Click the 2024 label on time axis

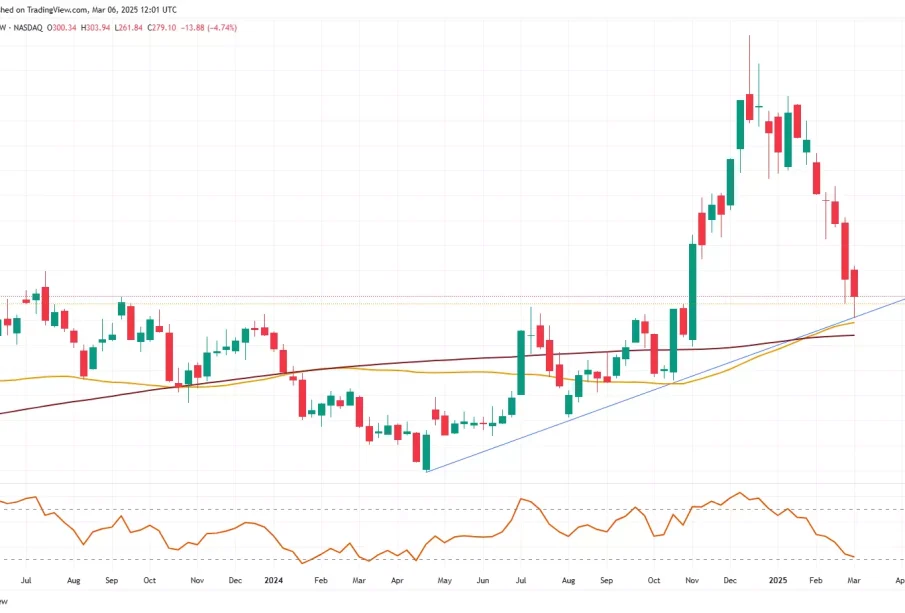click(273, 580)
